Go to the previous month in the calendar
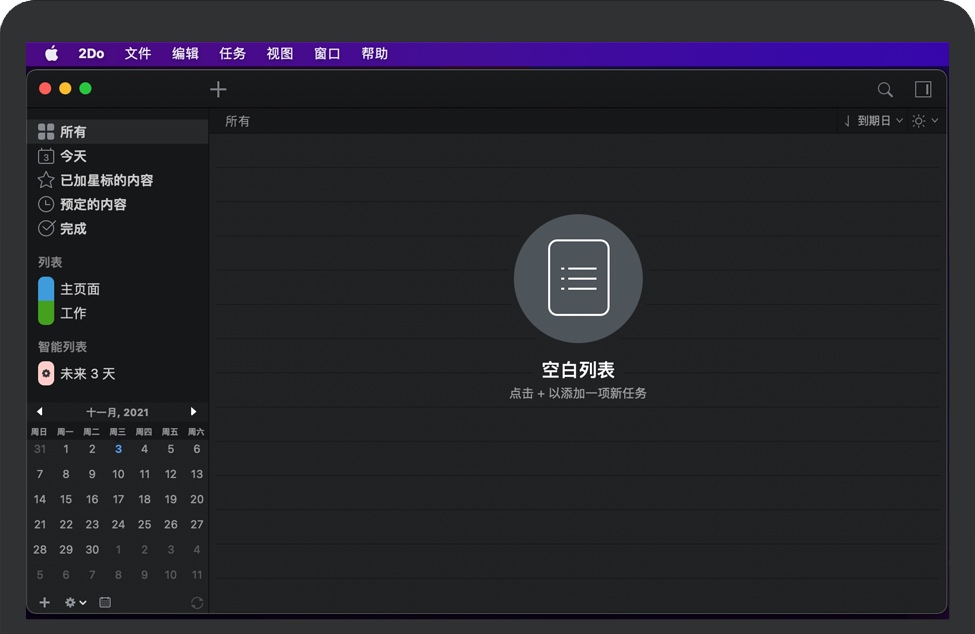Screen dimensions: 975x634 [x=40, y=412]
